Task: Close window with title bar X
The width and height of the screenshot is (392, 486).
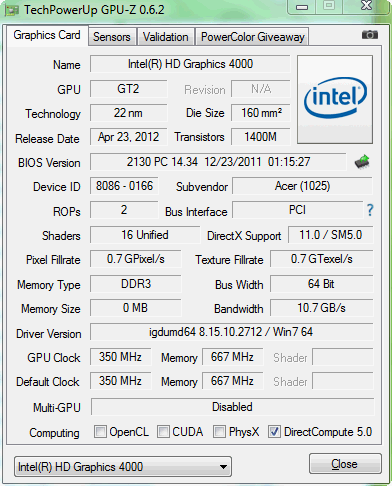Action: point(366,5)
